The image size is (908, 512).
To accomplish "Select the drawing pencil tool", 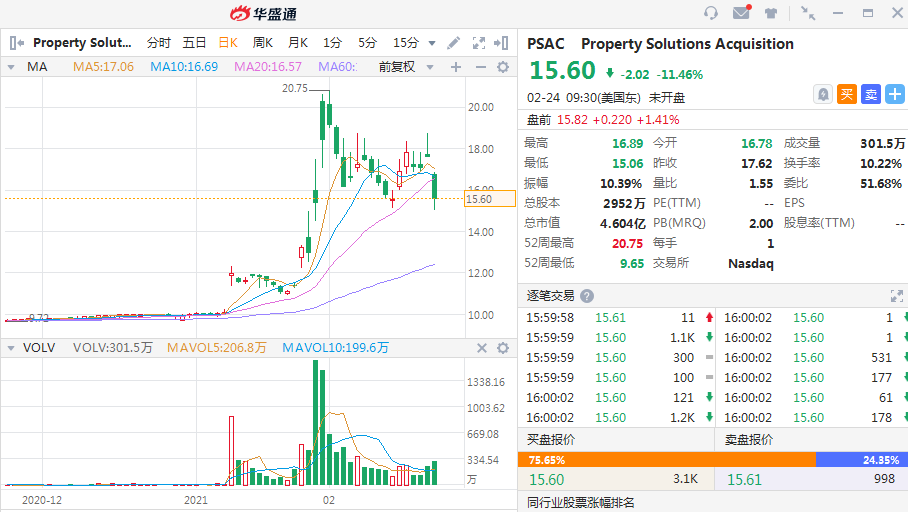I will point(454,43).
